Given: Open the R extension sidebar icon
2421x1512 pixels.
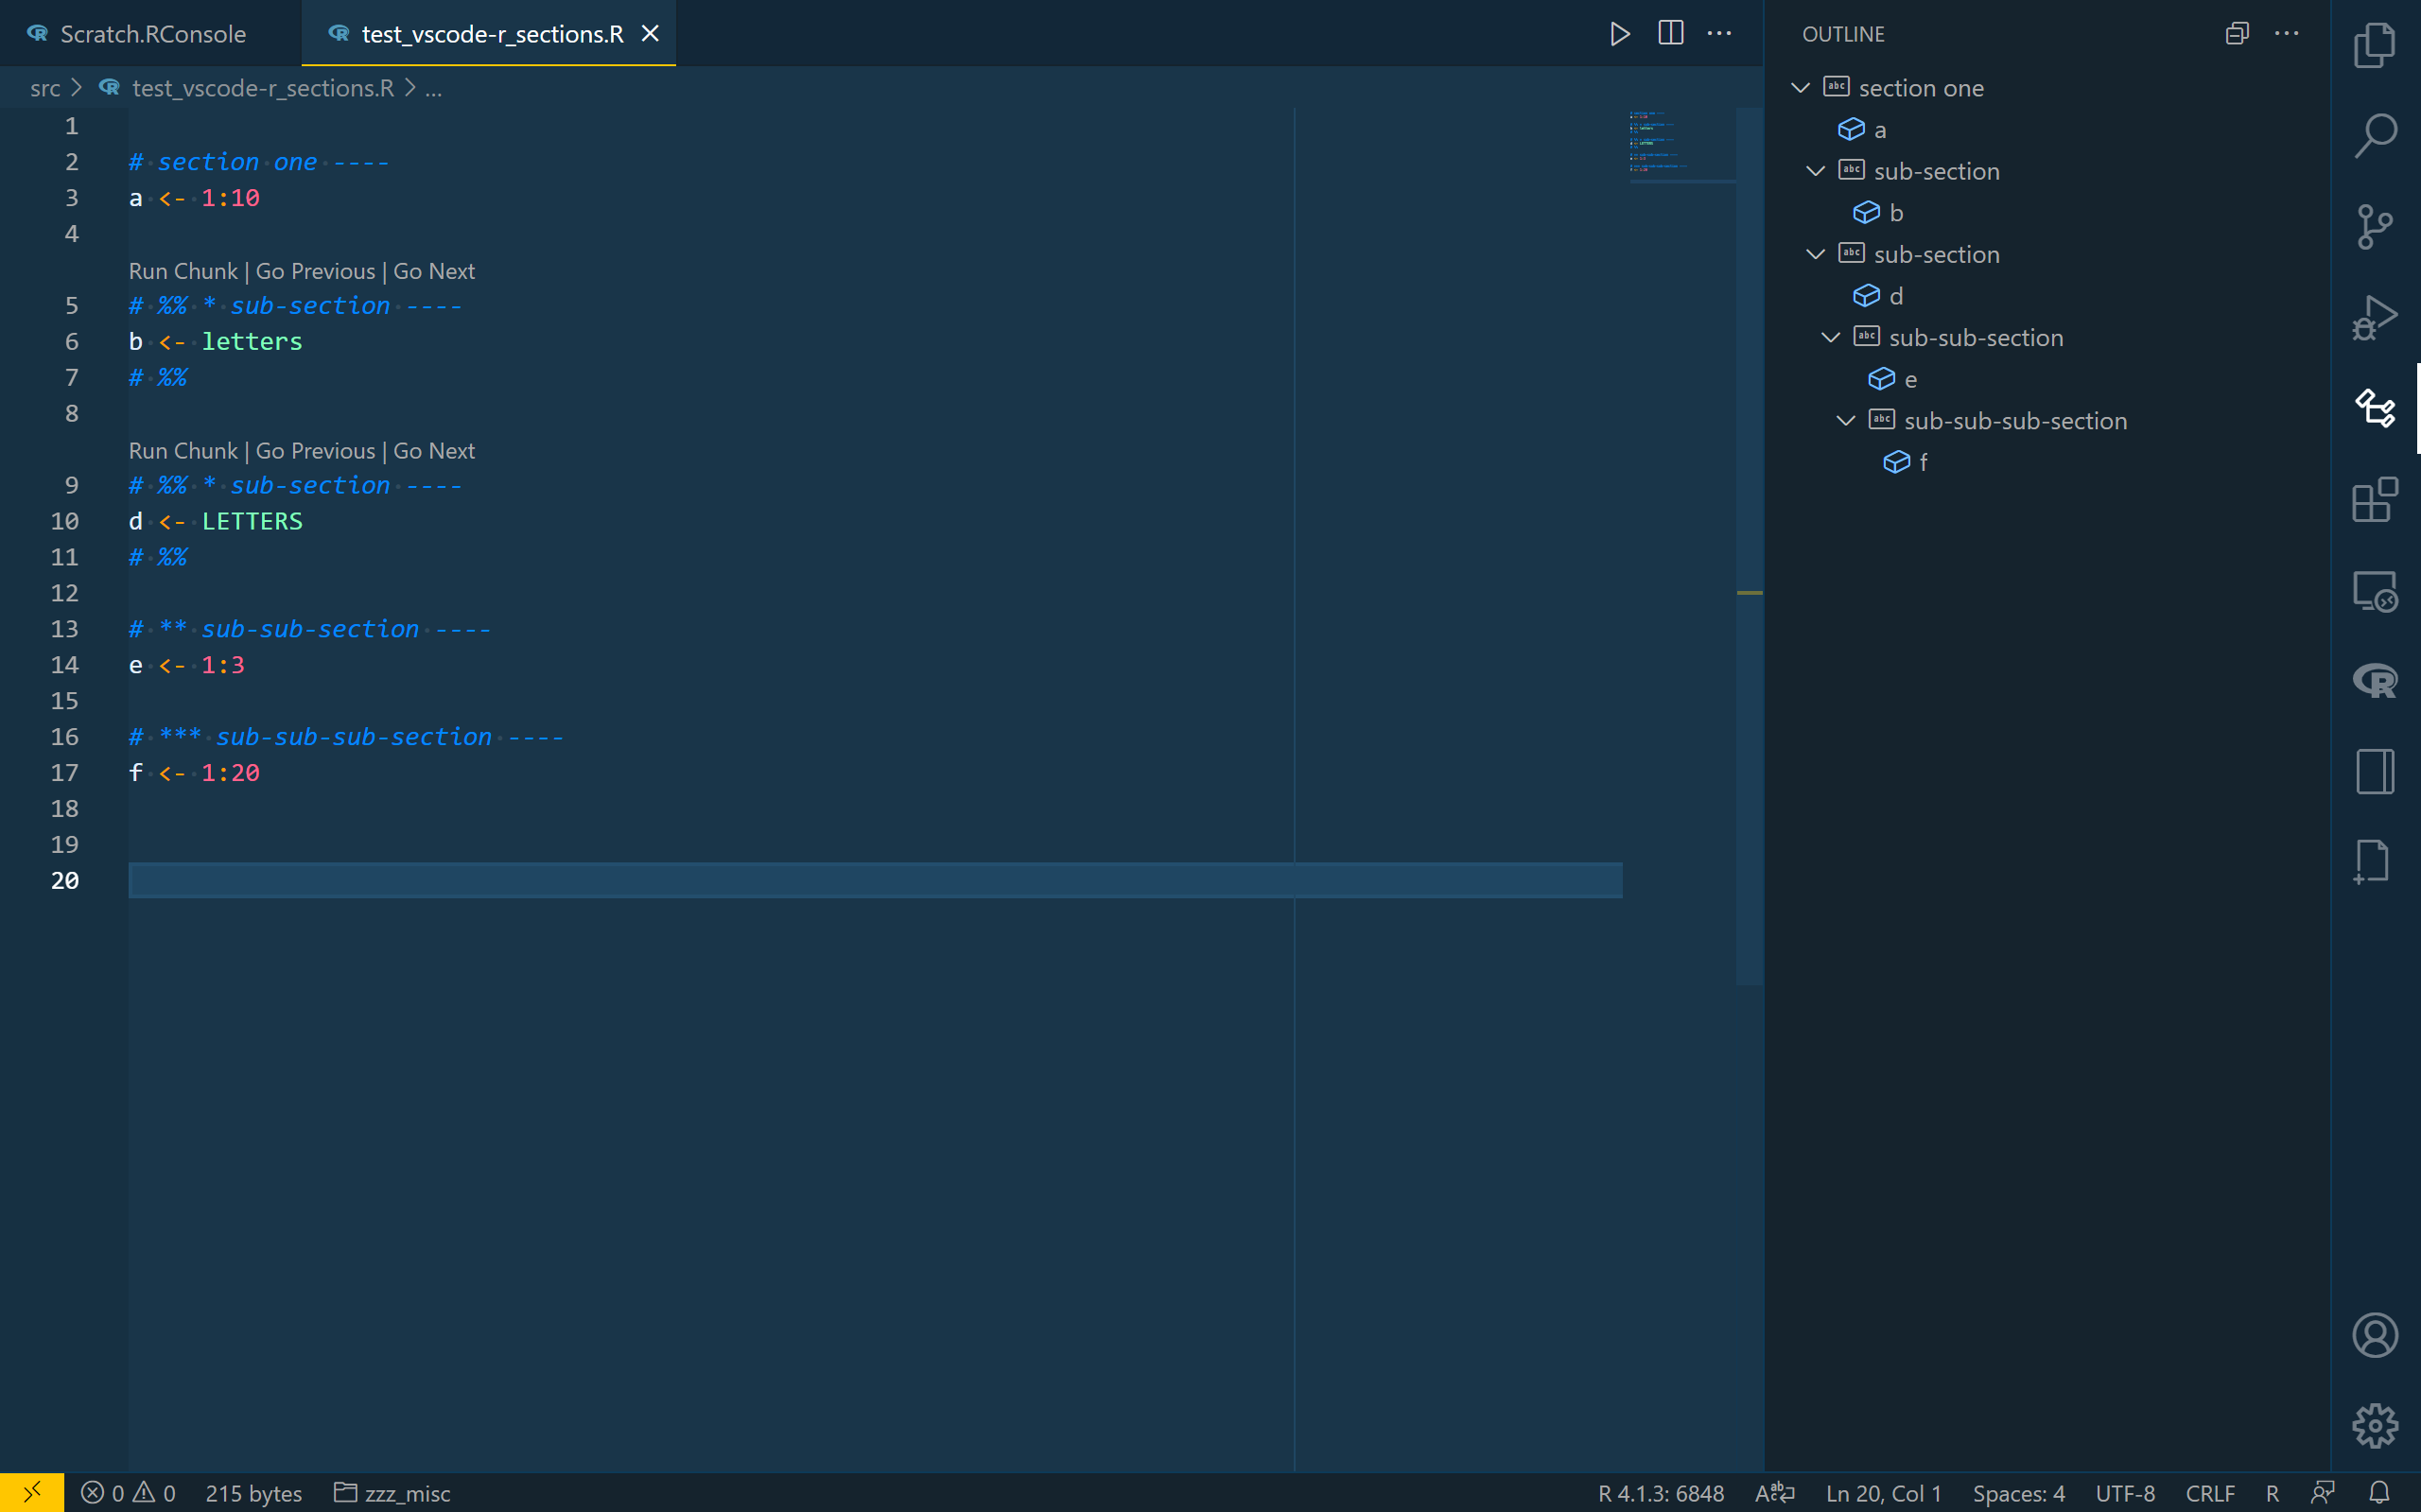Looking at the screenshot, I should [2374, 681].
